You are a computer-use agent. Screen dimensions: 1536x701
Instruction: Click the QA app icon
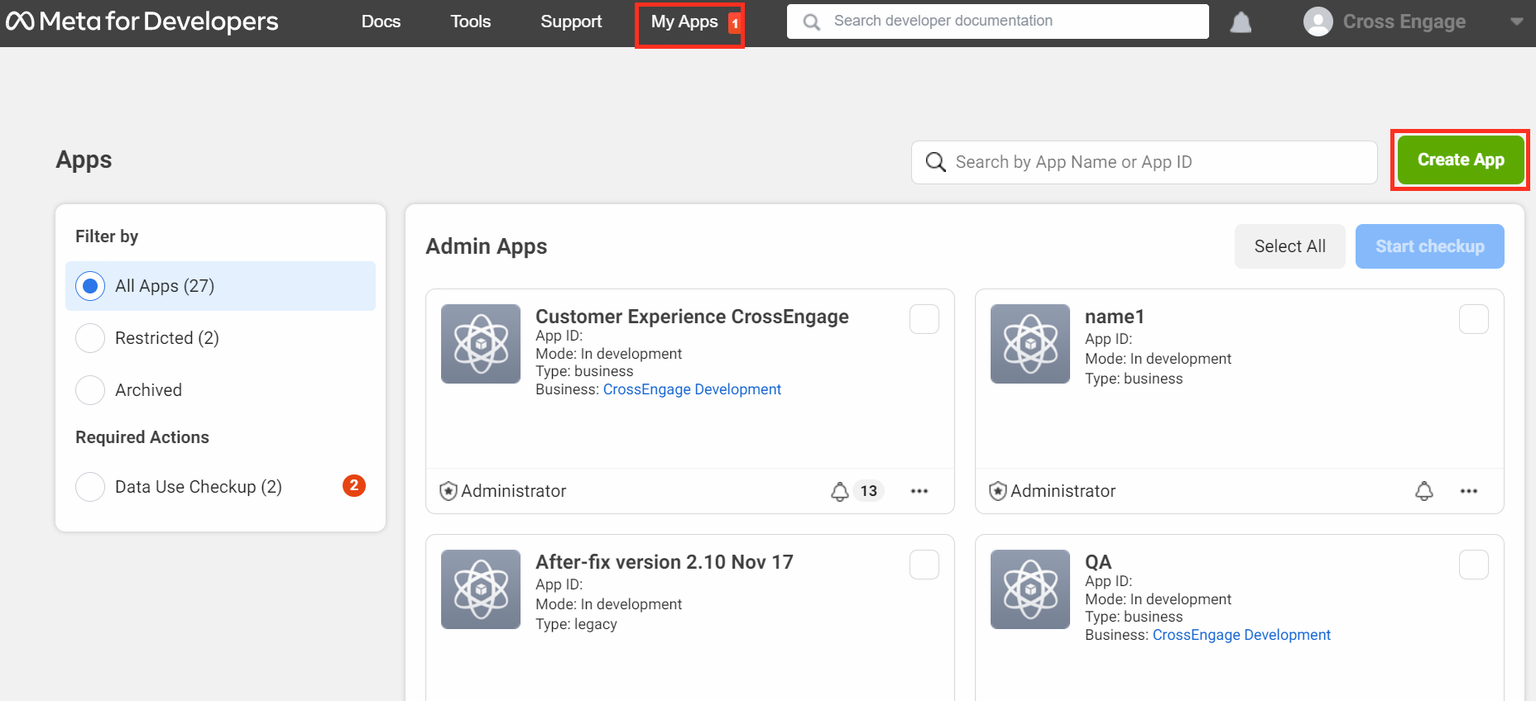[x=1030, y=589]
